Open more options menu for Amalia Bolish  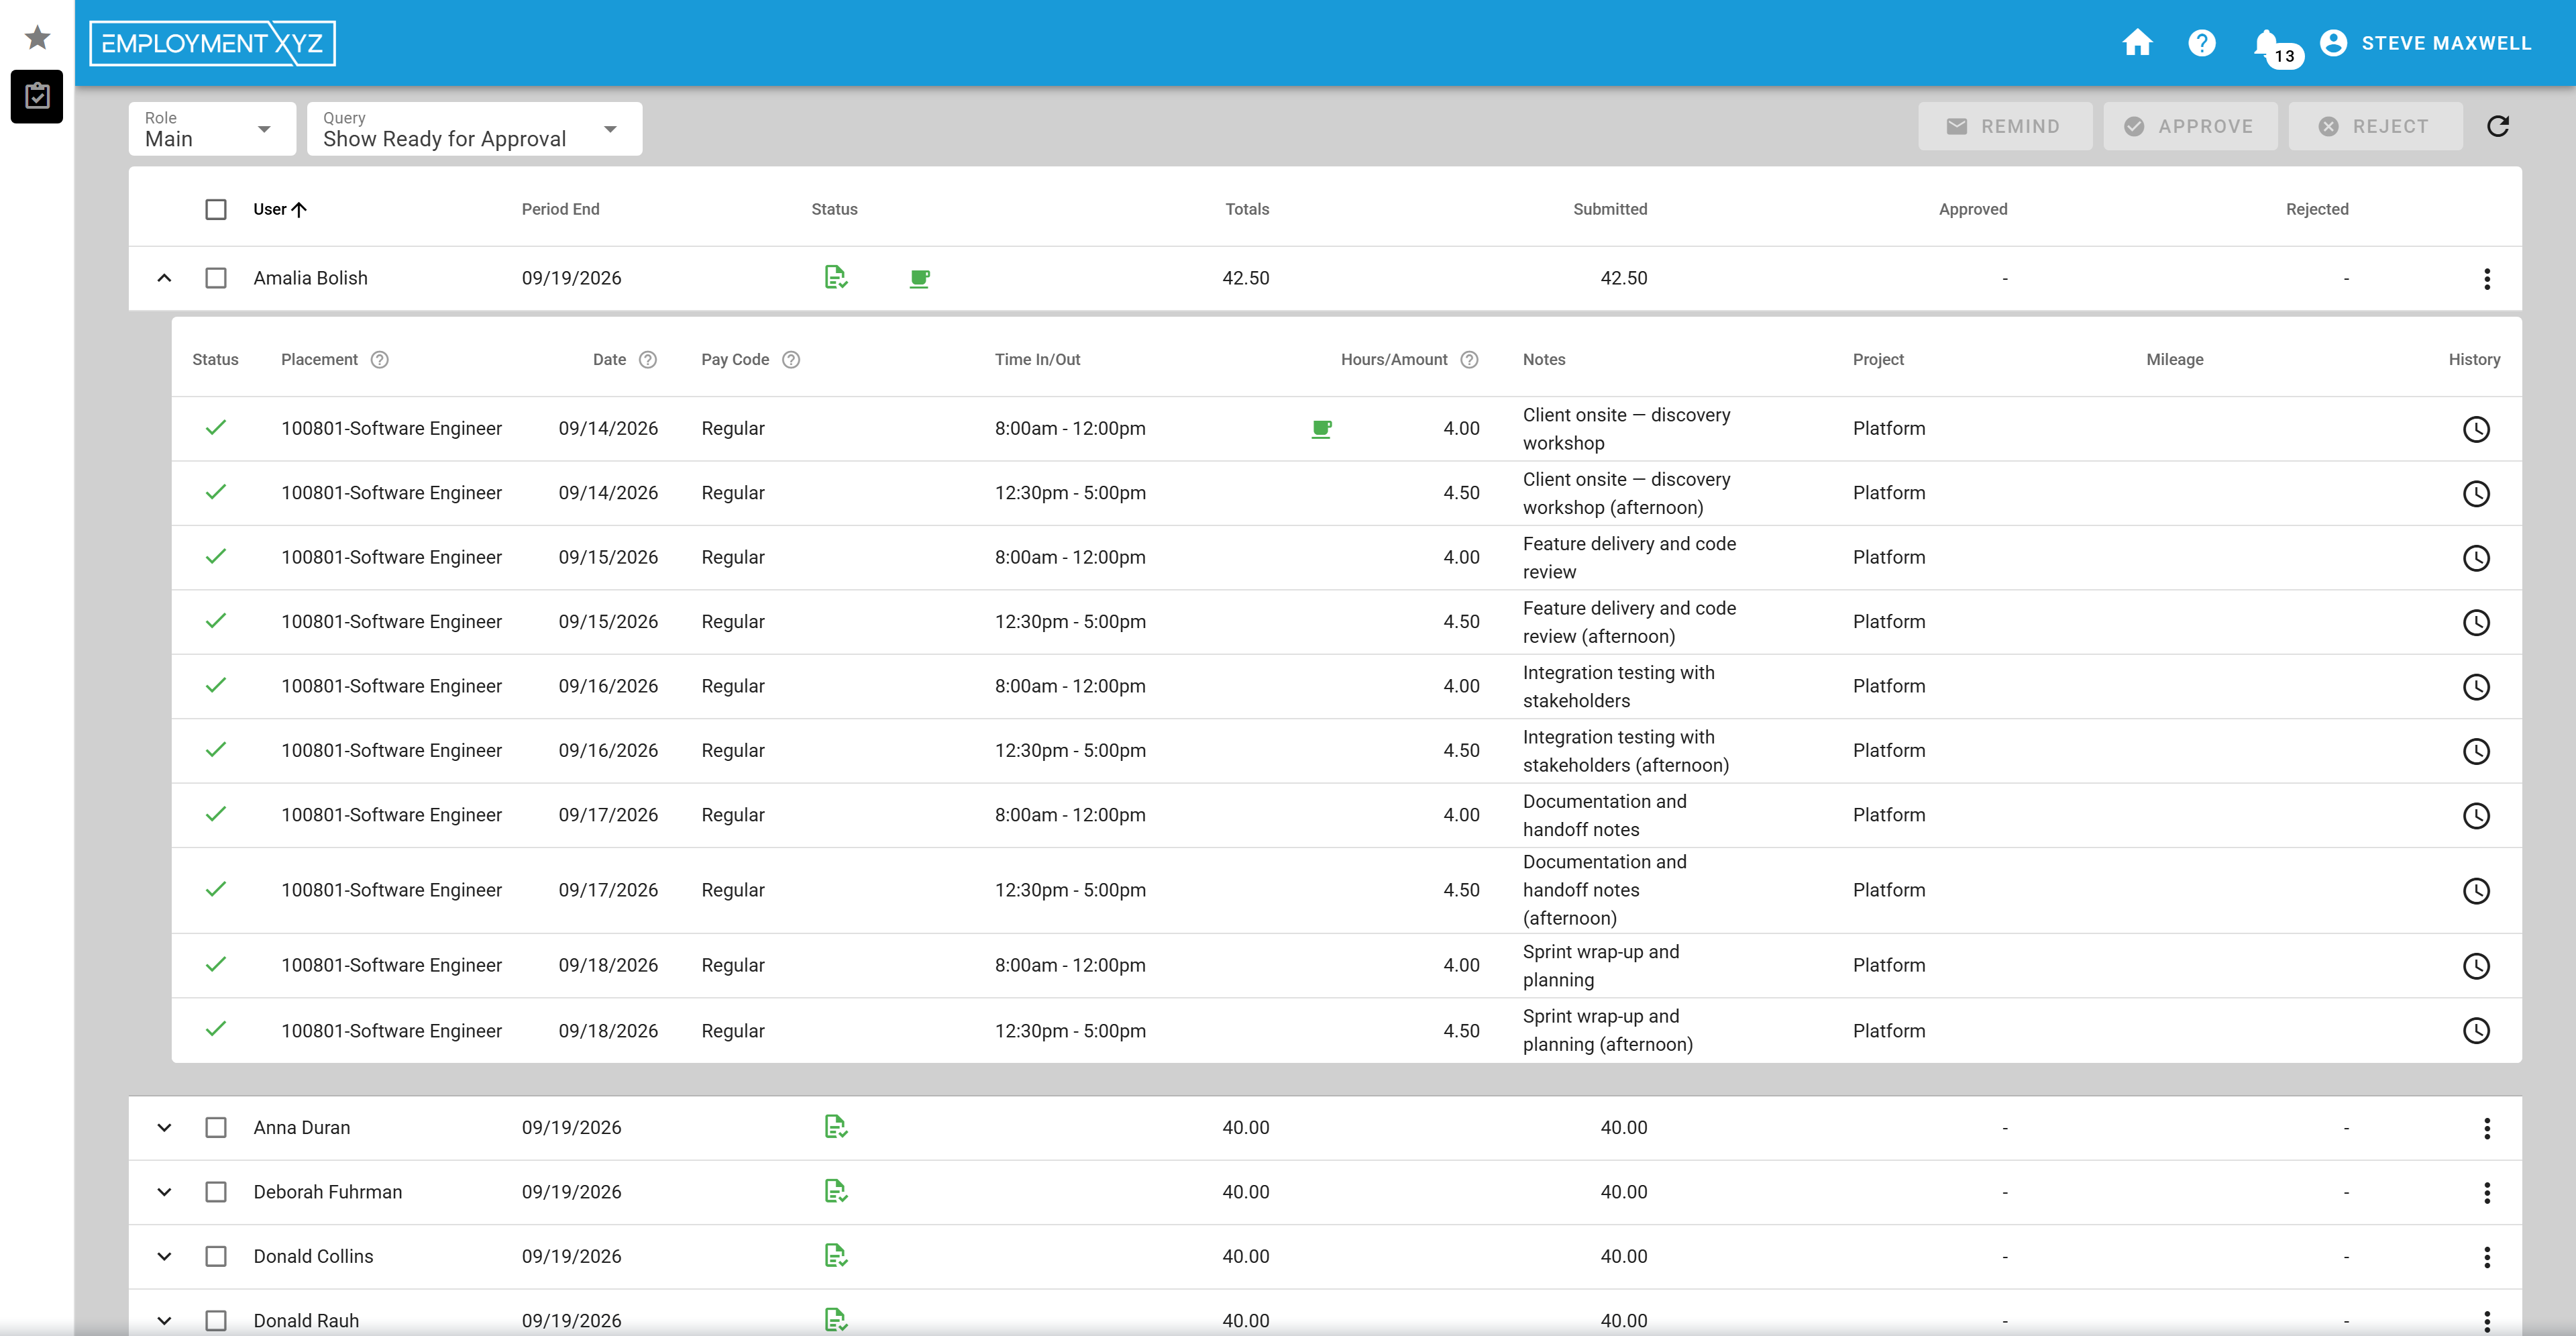(2486, 279)
